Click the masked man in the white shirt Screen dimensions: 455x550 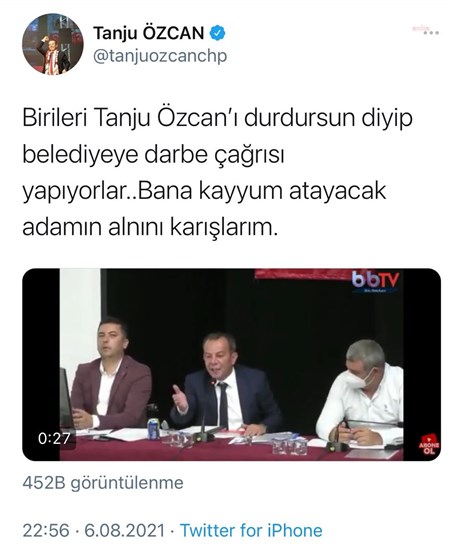click(361, 393)
